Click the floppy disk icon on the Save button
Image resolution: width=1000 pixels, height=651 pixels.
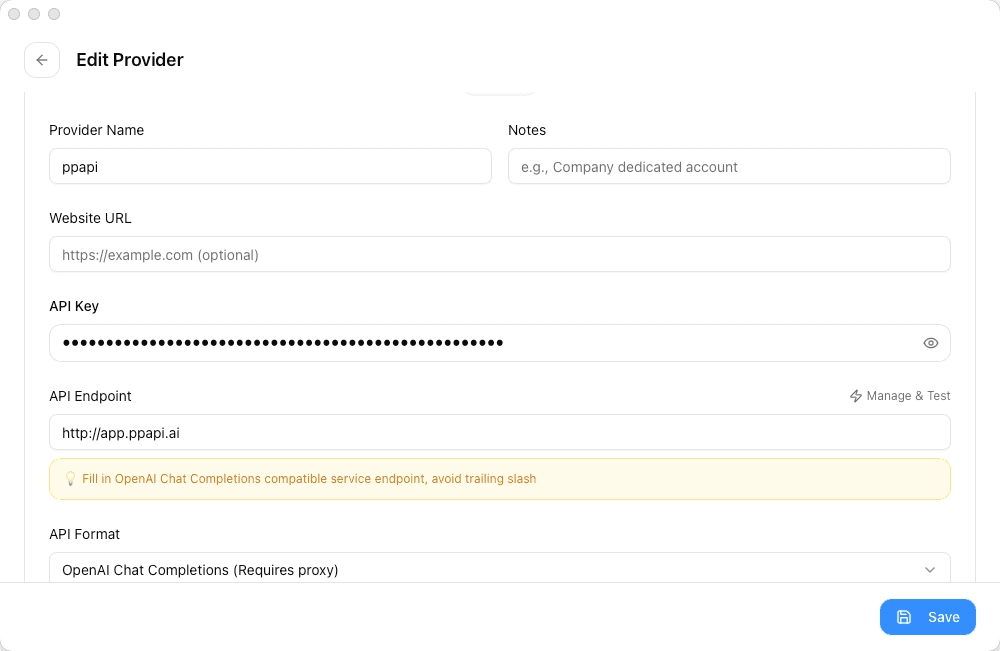click(904, 617)
